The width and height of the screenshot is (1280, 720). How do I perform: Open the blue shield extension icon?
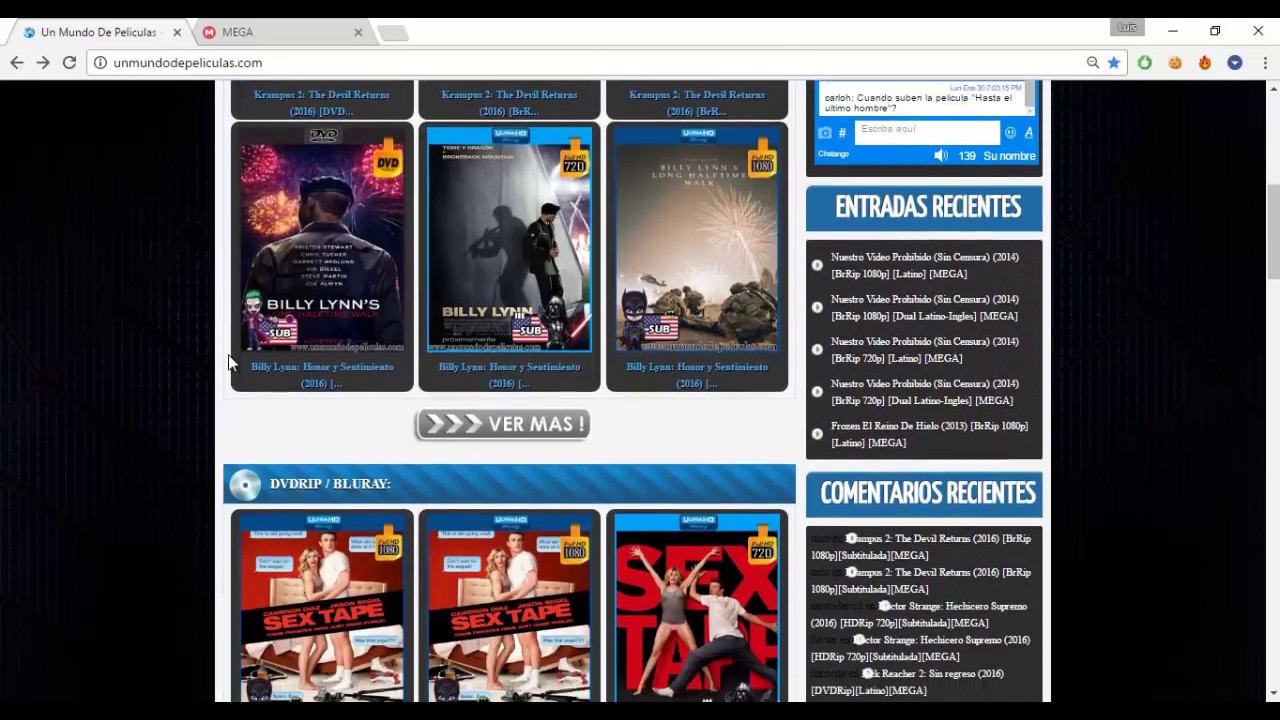[1235, 62]
